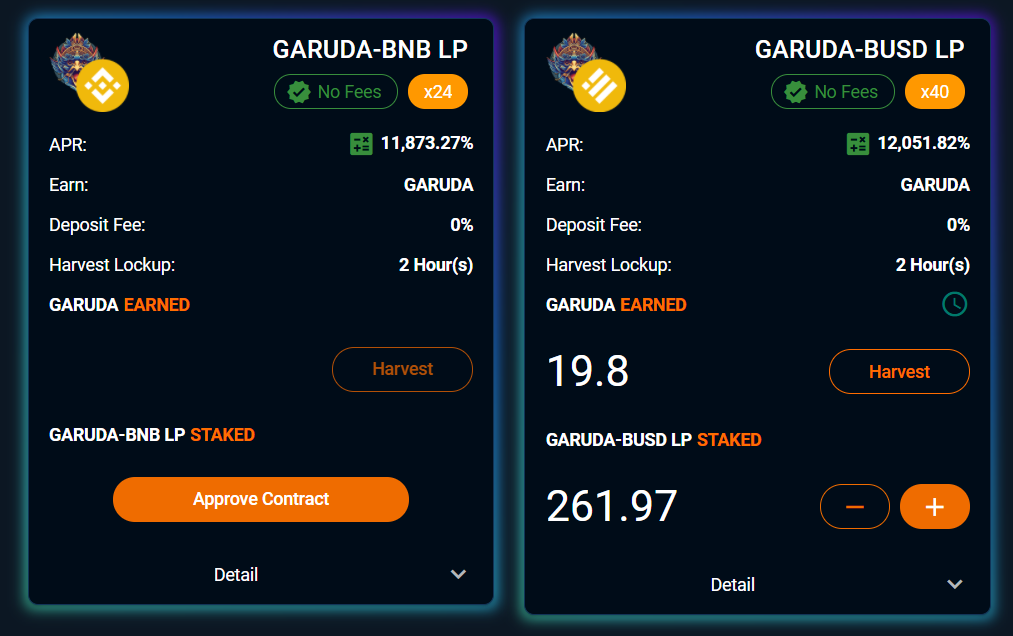The height and width of the screenshot is (636, 1013).
Task: Click 0% deposit fee on the BUSD card
Action: [958, 225]
